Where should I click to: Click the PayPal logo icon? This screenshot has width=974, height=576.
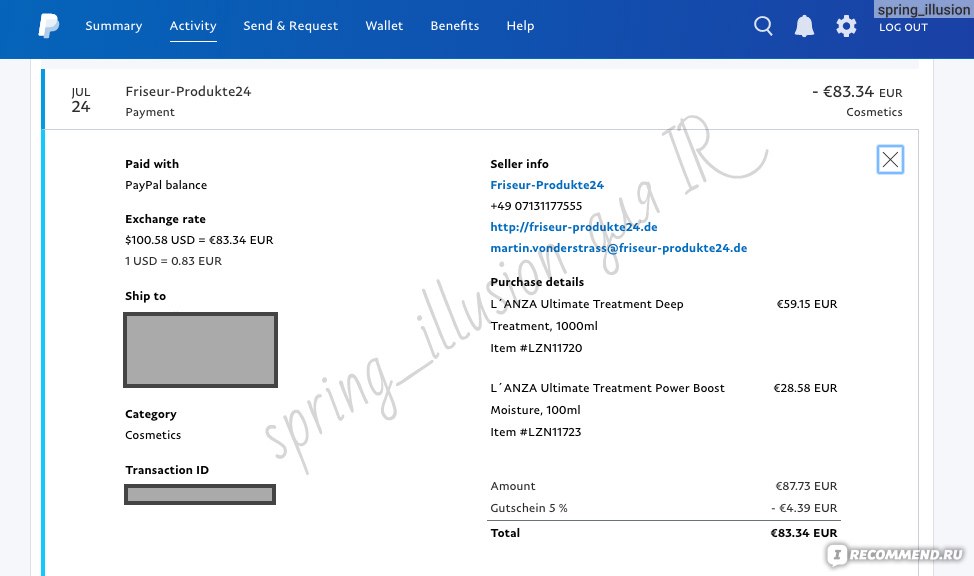48,26
